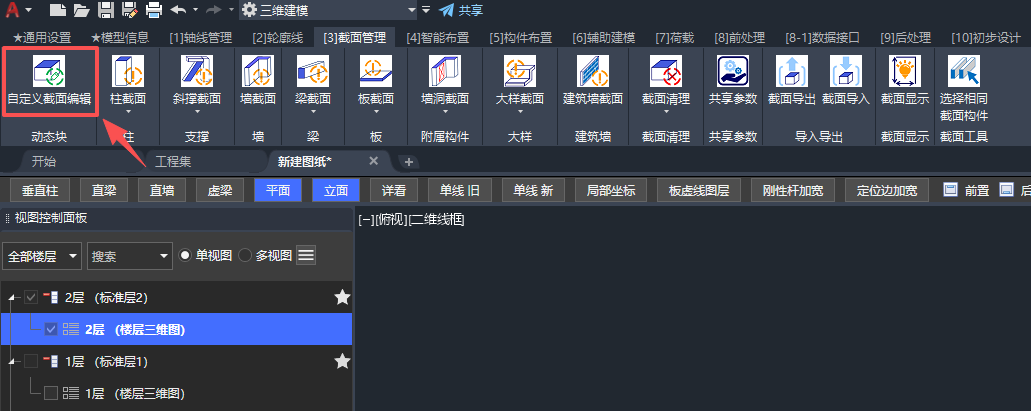Toggle 截面显示 section display

(905, 80)
